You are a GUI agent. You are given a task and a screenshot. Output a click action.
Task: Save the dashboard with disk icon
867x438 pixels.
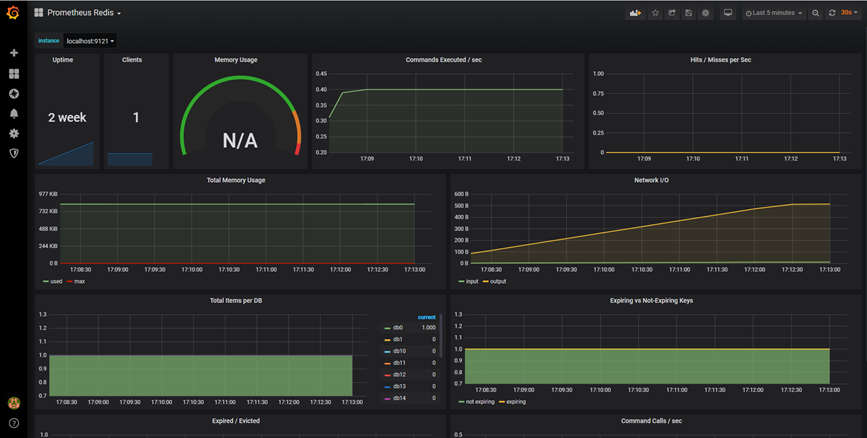(x=688, y=13)
